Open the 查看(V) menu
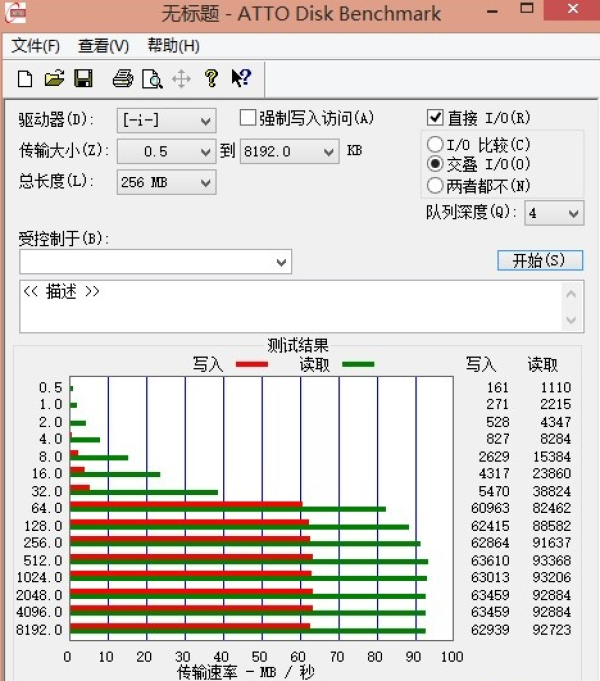Viewport: 600px width, 681px height. pos(103,46)
